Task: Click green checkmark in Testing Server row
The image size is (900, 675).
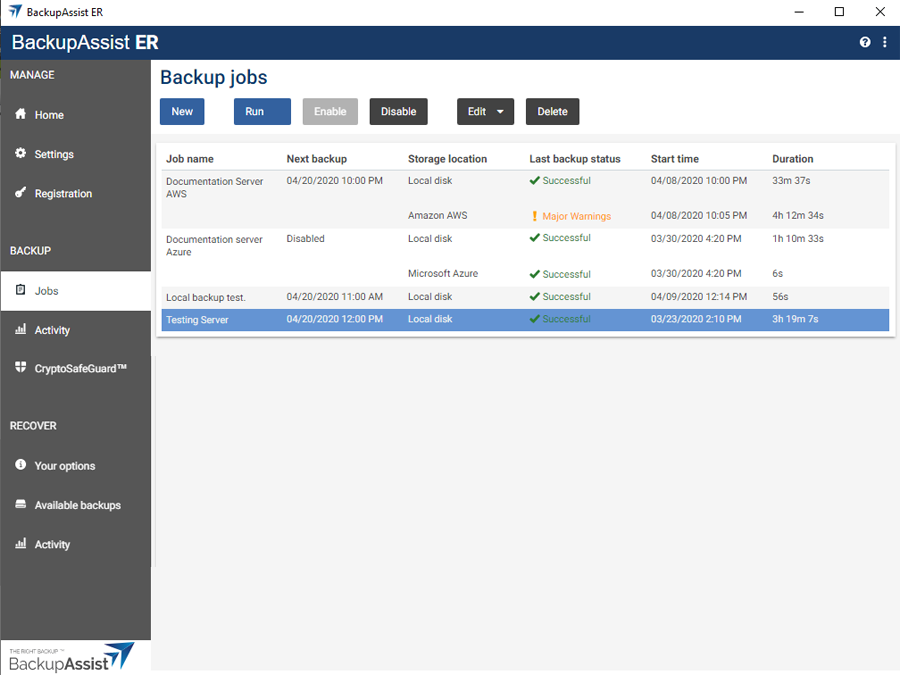Action: [x=534, y=319]
